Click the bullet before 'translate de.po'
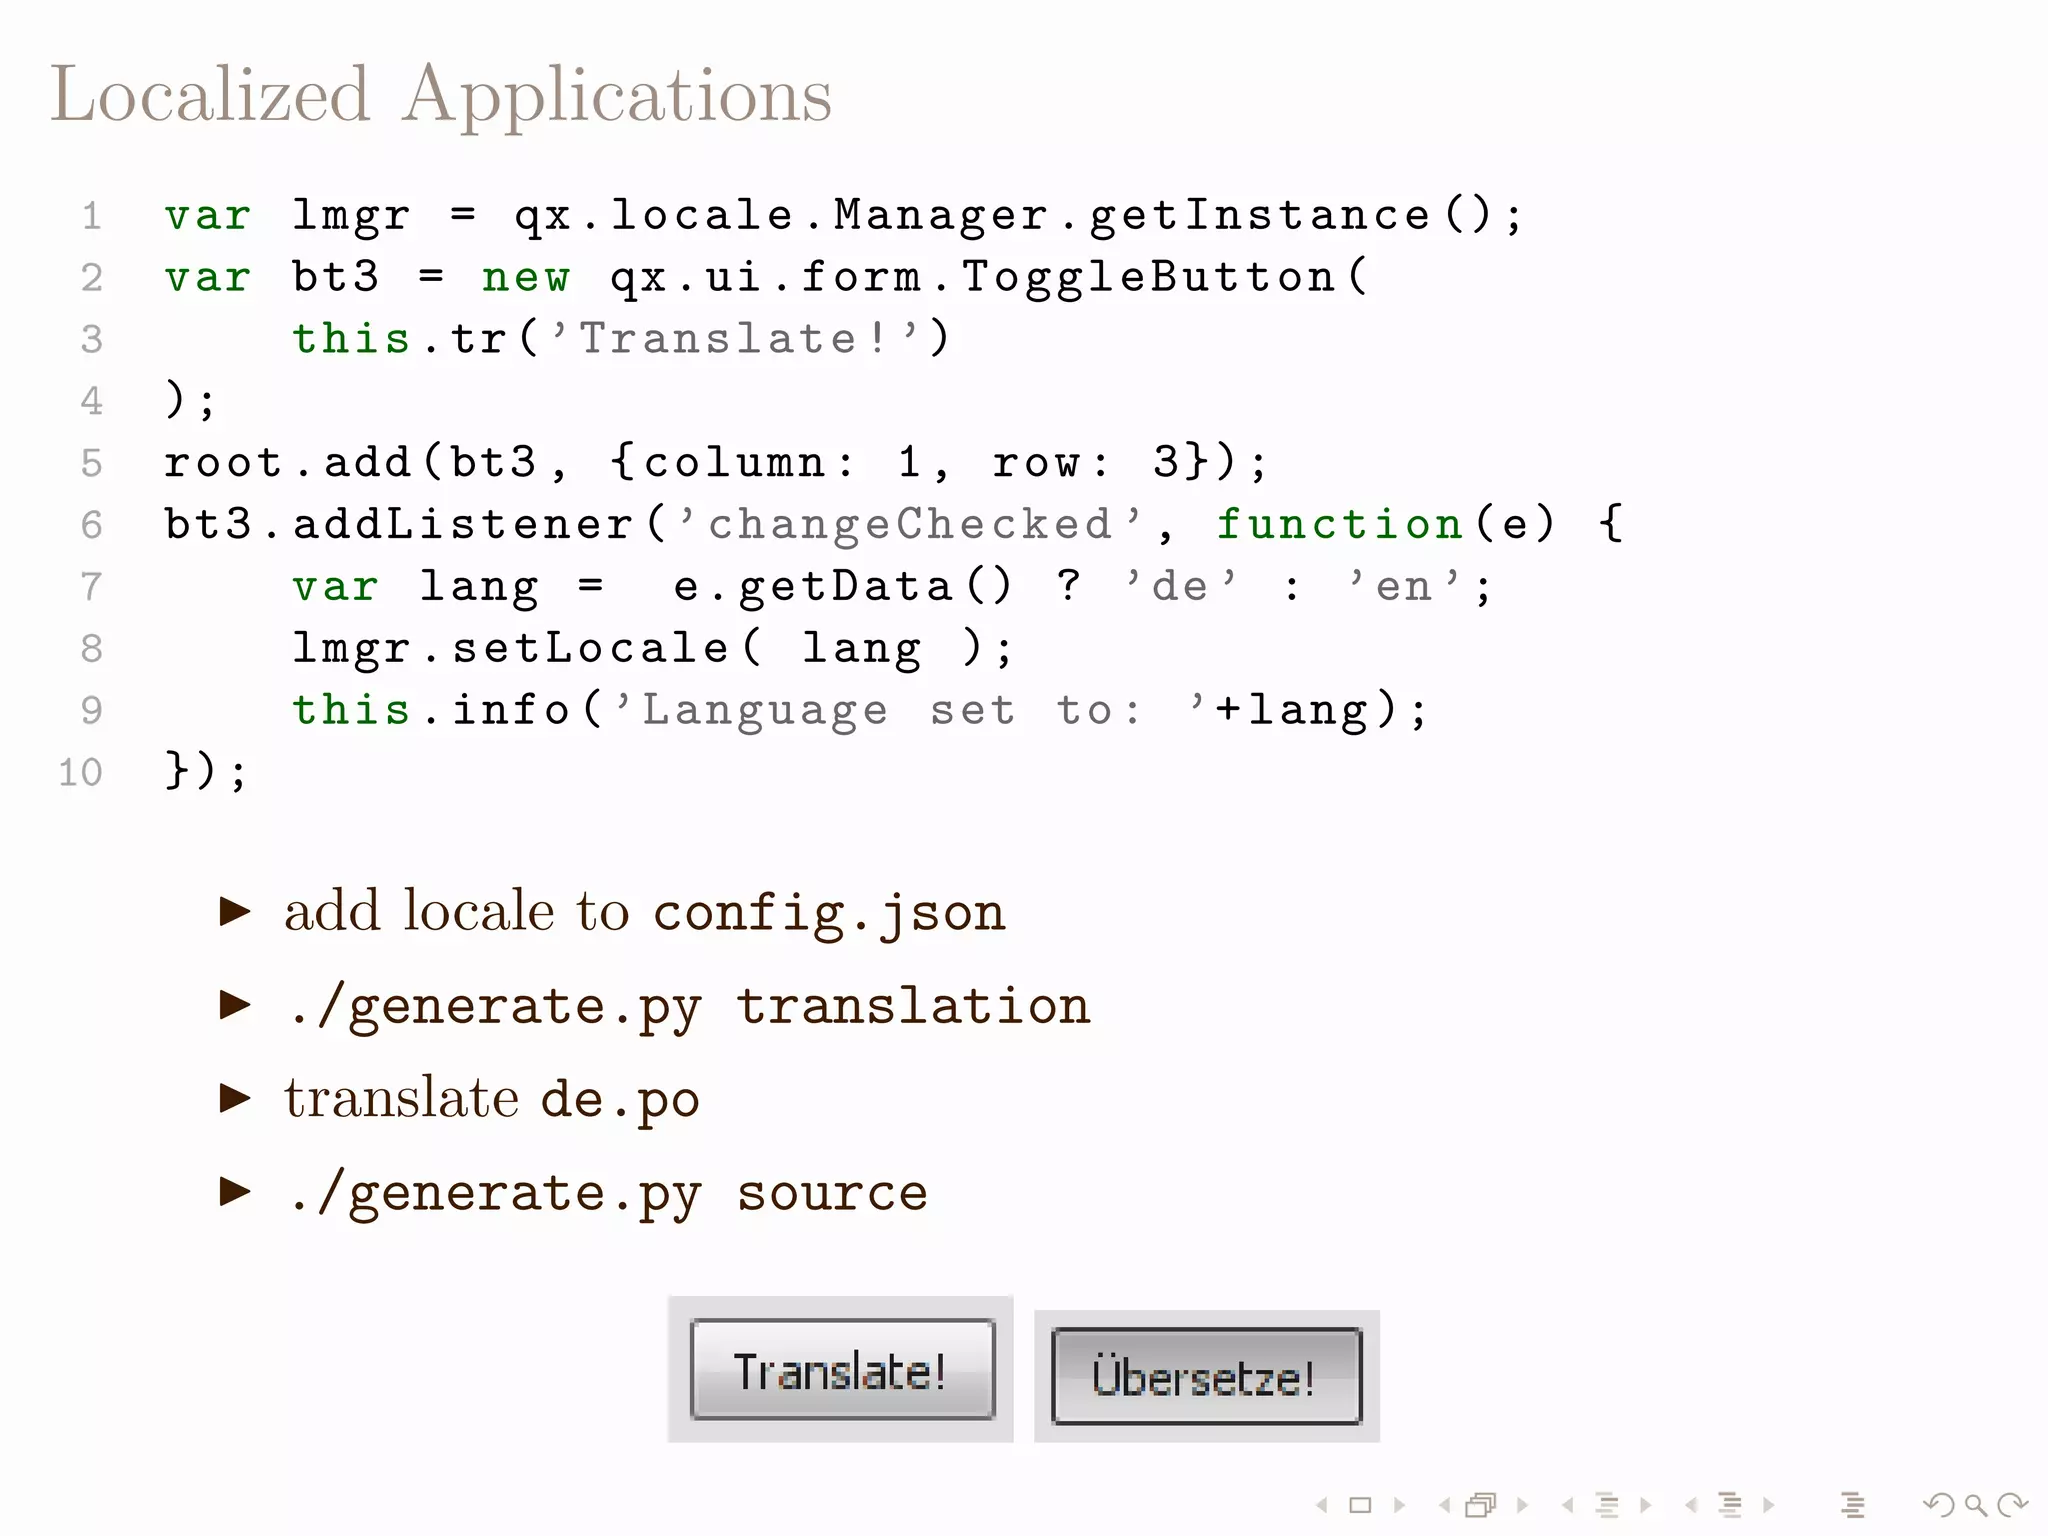This screenshot has width=2048, height=1536. pyautogui.click(x=235, y=1098)
